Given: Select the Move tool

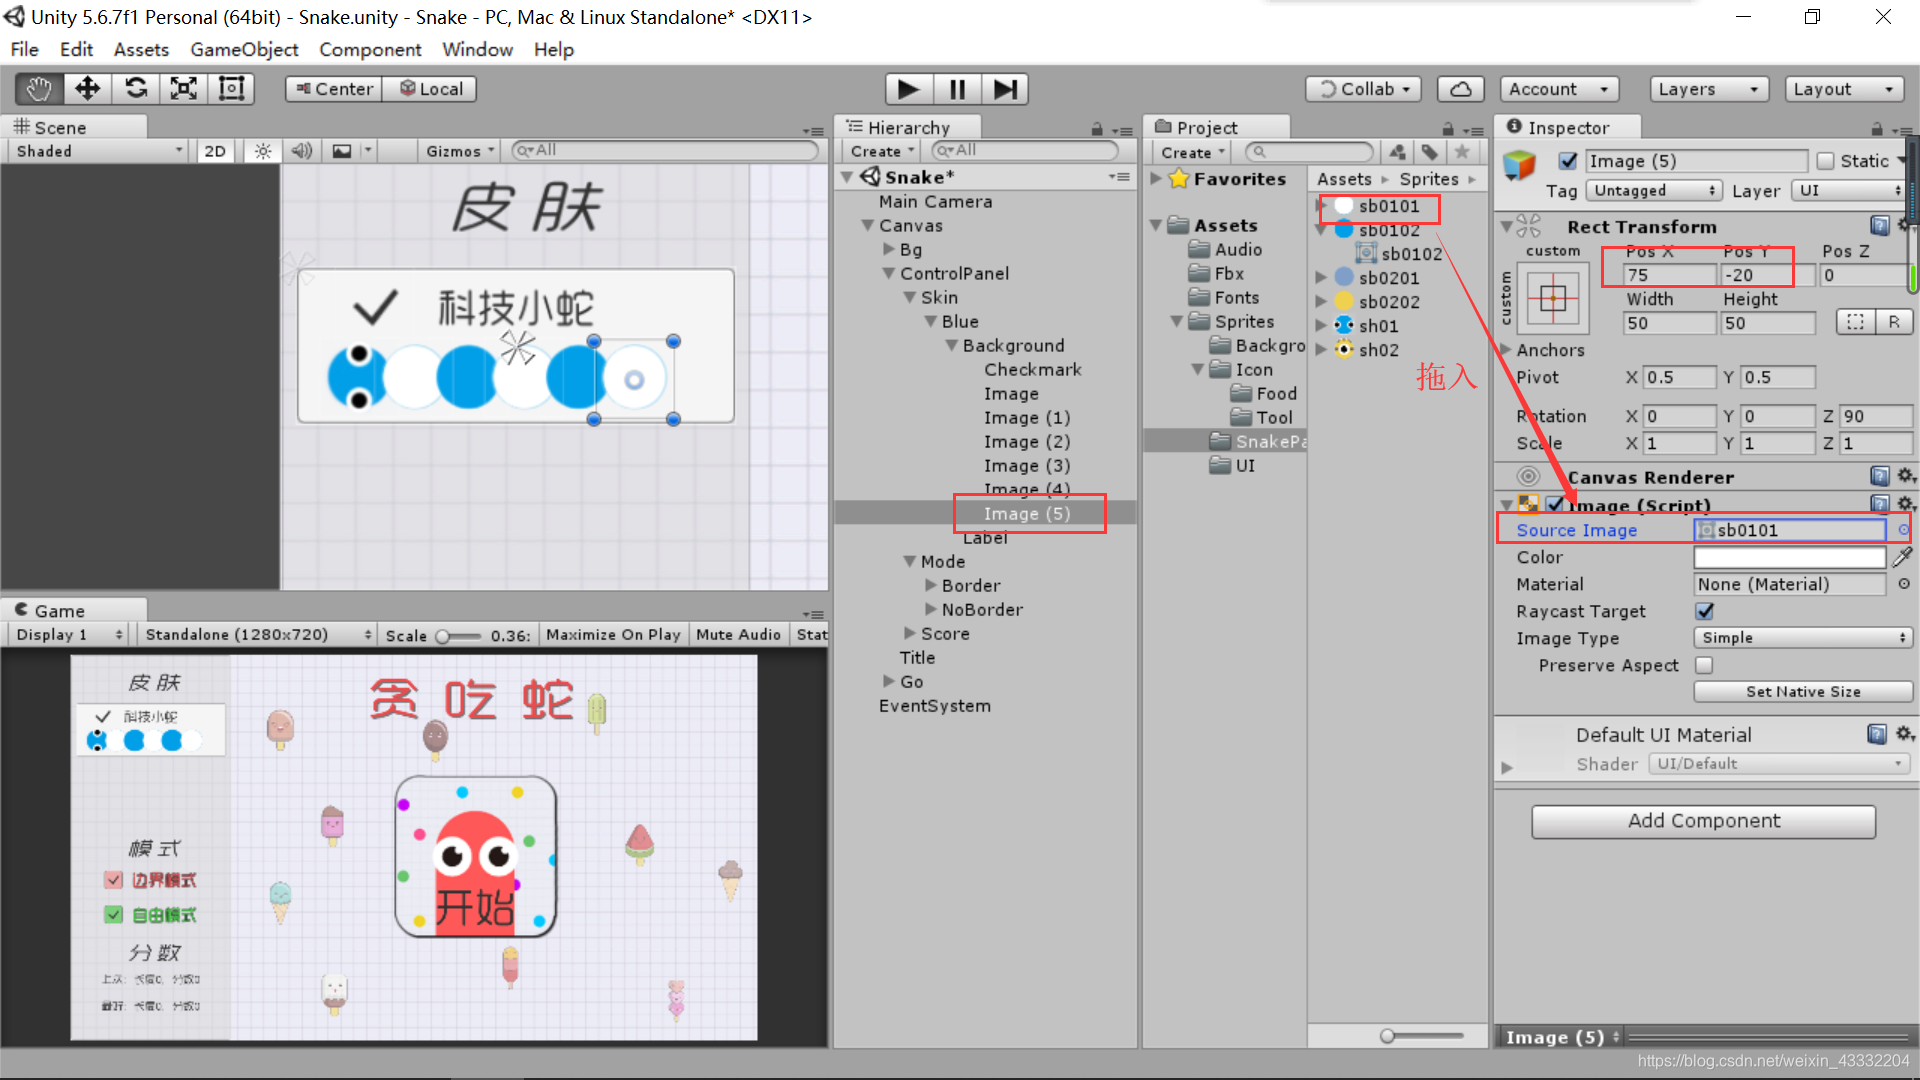Looking at the screenshot, I should [x=88, y=89].
